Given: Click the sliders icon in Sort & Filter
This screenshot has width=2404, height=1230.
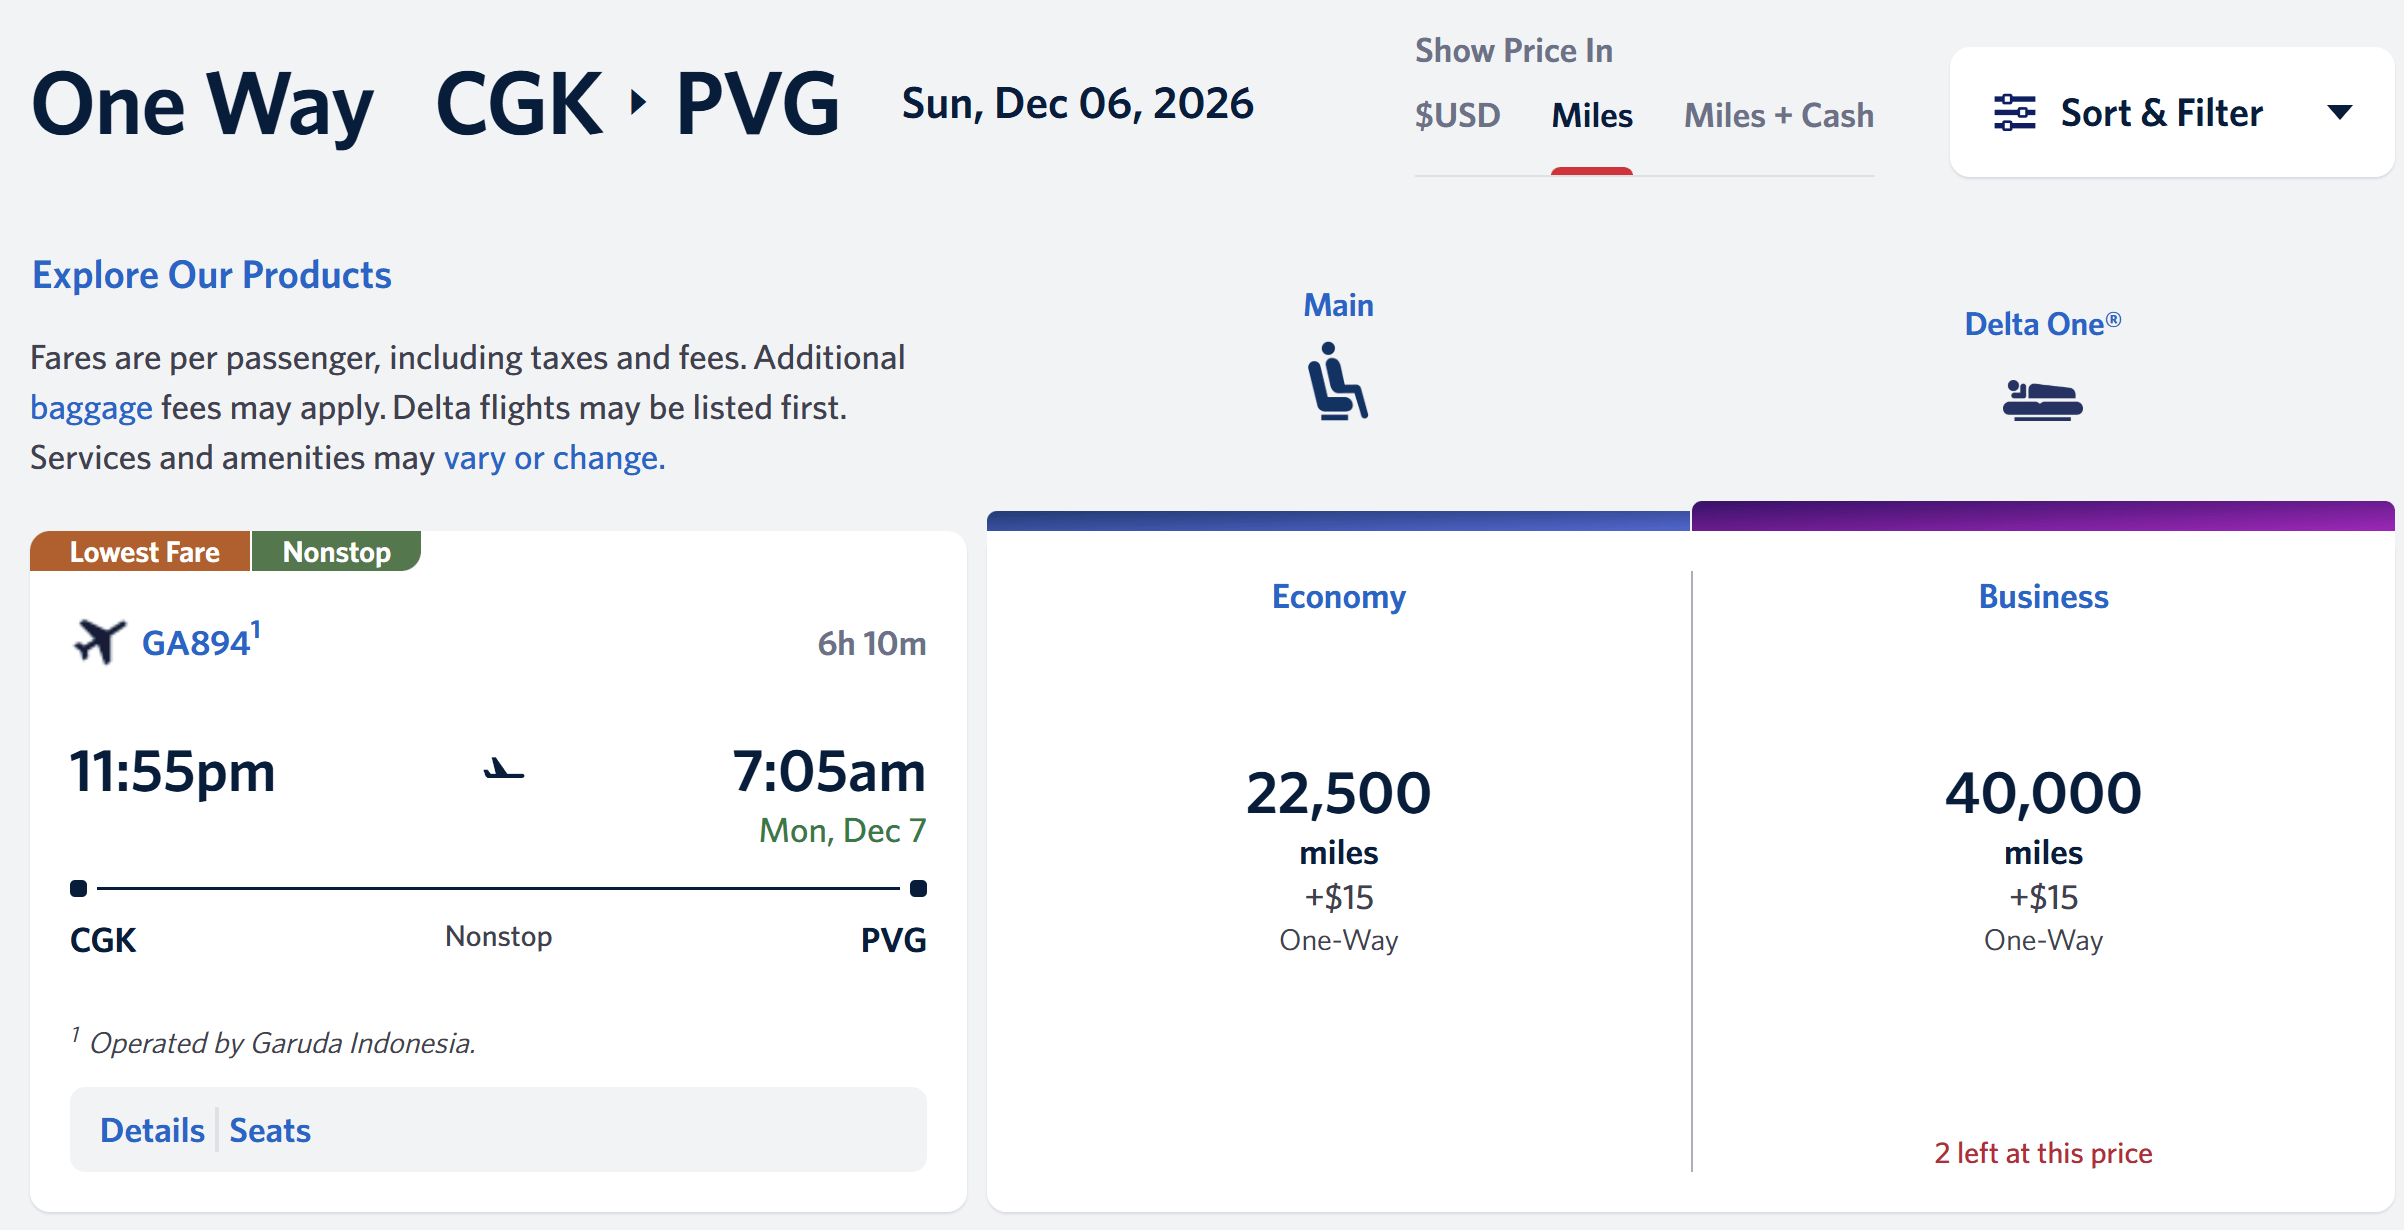Looking at the screenshot, I should click(x=2014, y=112).
